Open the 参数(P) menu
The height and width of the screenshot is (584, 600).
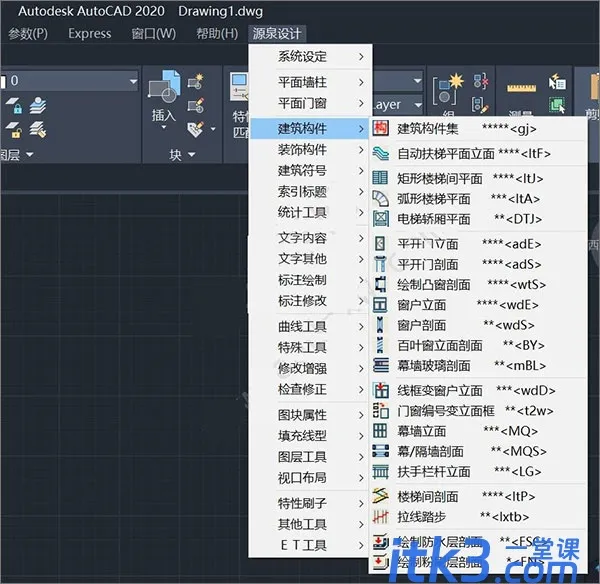pyautogui.click(x=28, y=34)
